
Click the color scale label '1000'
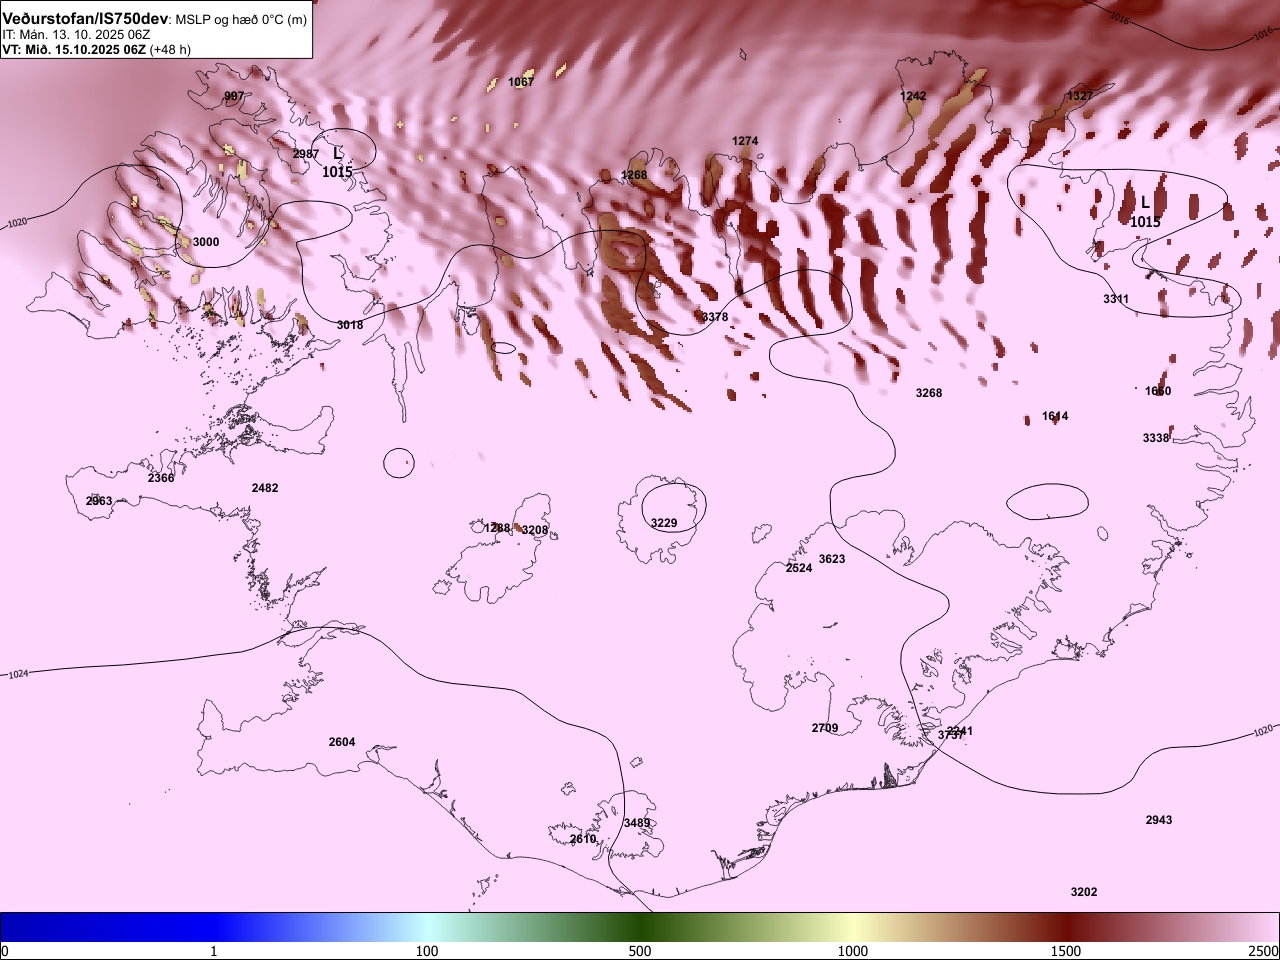click(853, 951)
